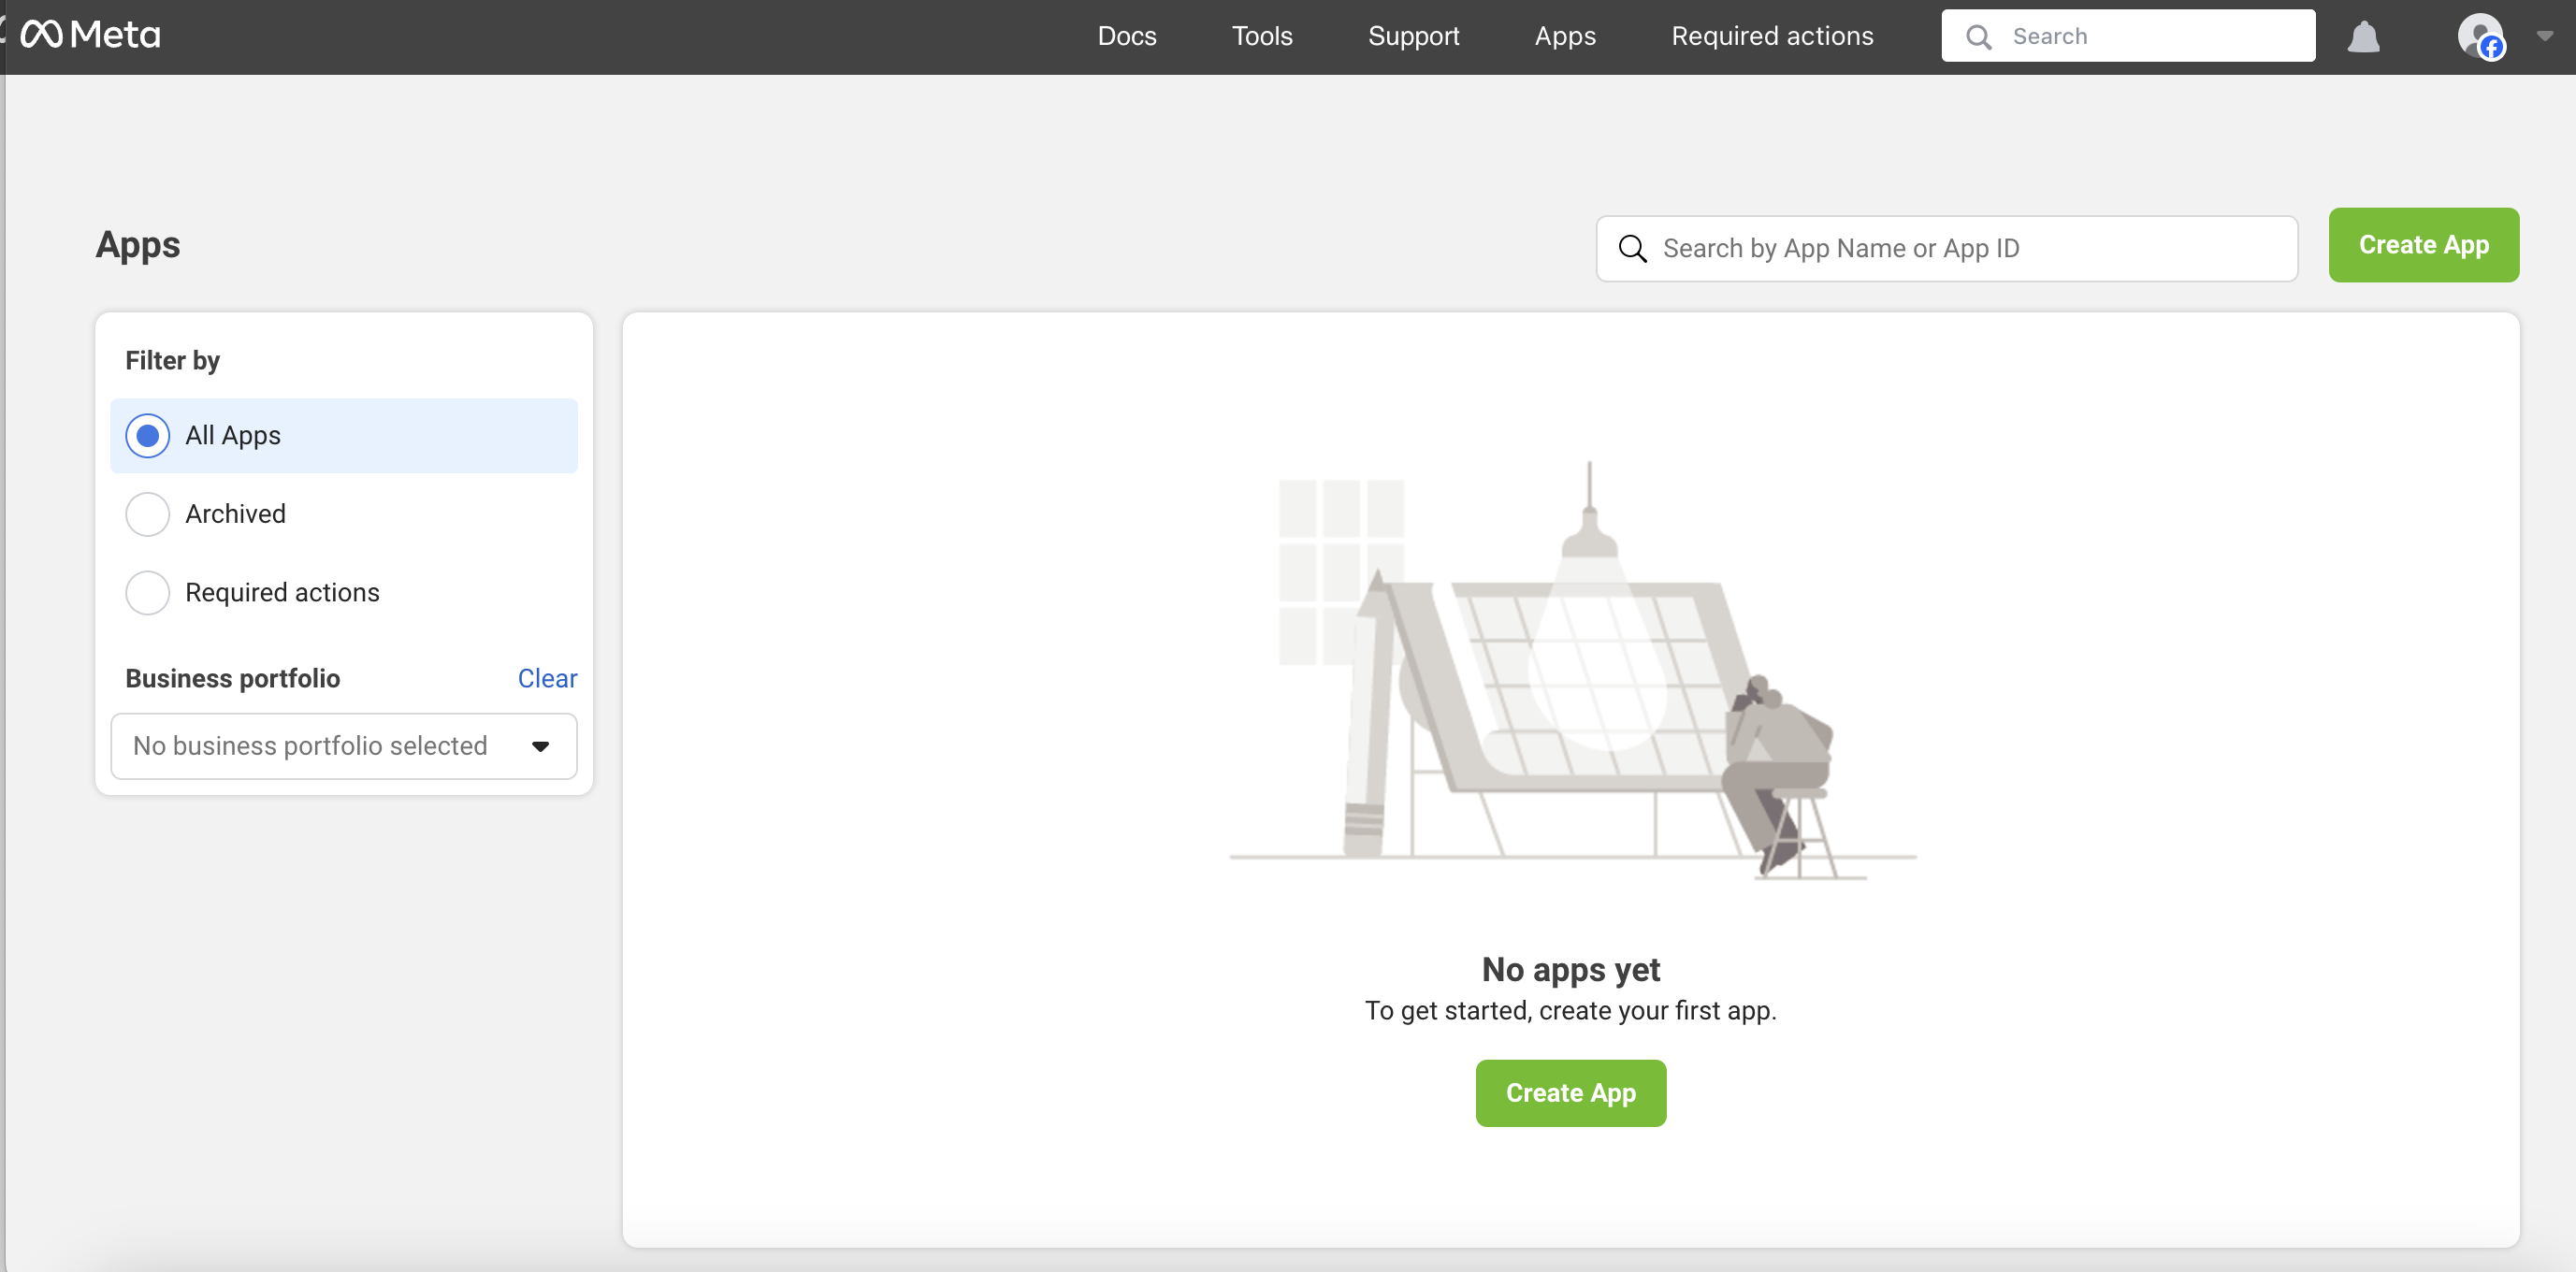Click the profile avatar icon

click(x=2480, y=36)
